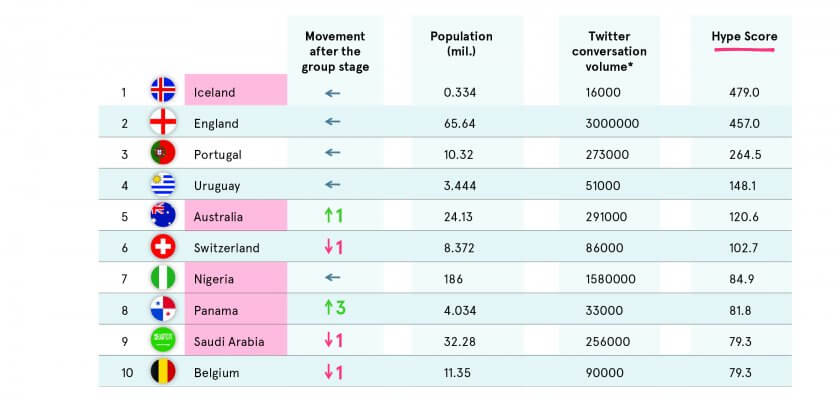Click the Uruguay flag icon
The width and height of the screenshot is (840, 400).
tap(163, 184)
